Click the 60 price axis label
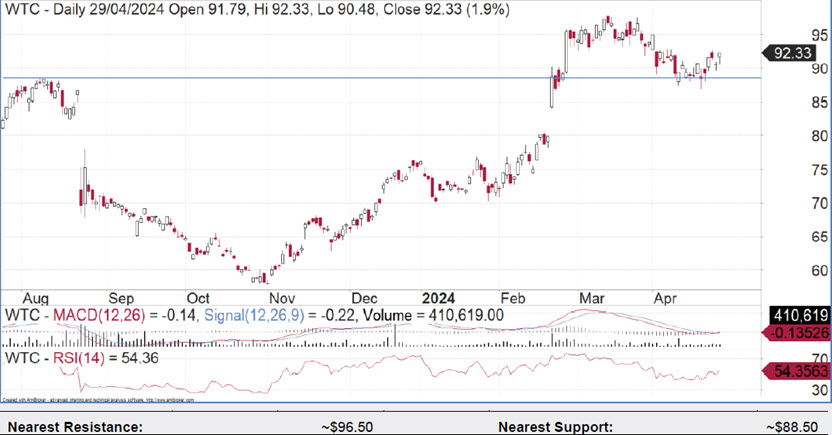Image resolution: width=832 pixels, height=435 pixels. click(x=819, y=270)
